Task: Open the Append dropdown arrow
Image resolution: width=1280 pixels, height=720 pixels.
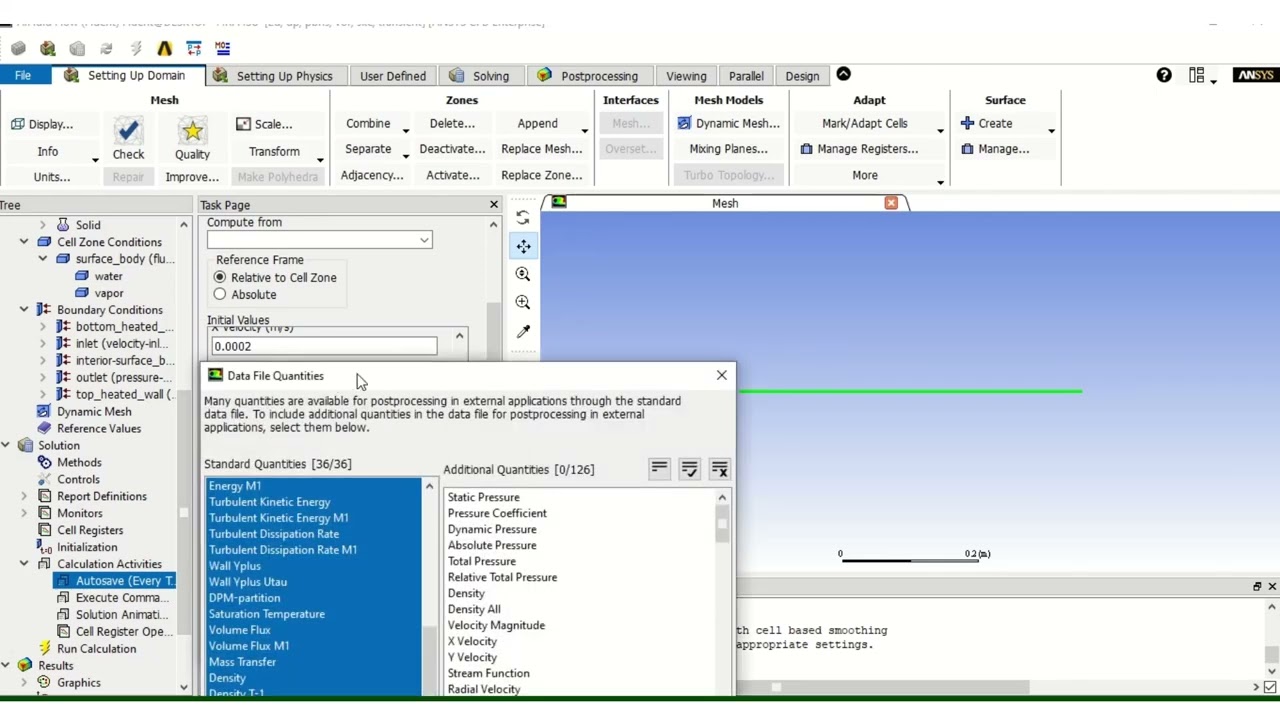Action: pos(584,131)
